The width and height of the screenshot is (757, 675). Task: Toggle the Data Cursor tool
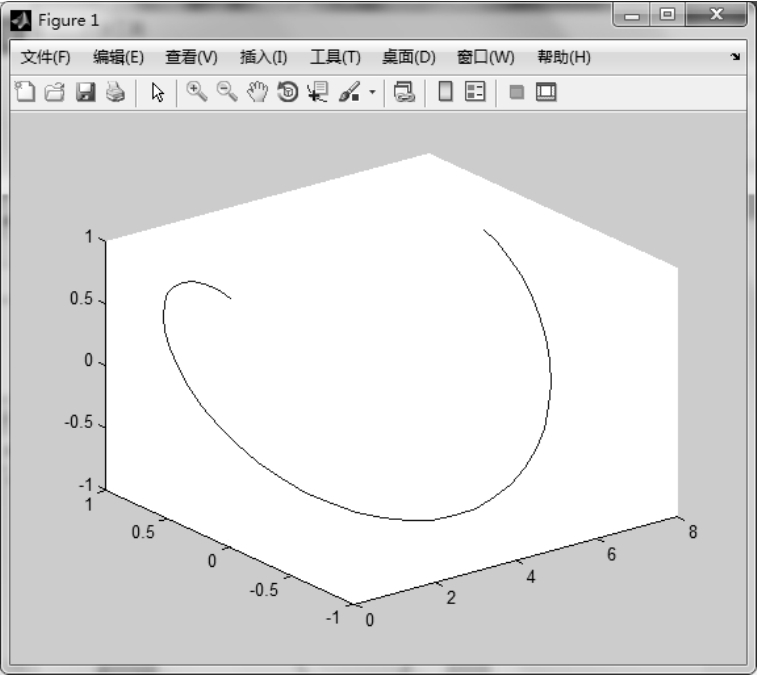tap(318, 93)
